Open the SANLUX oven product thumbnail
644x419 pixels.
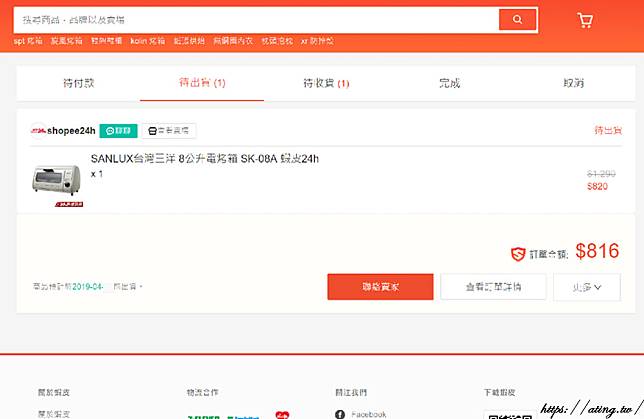pos(57,181)
